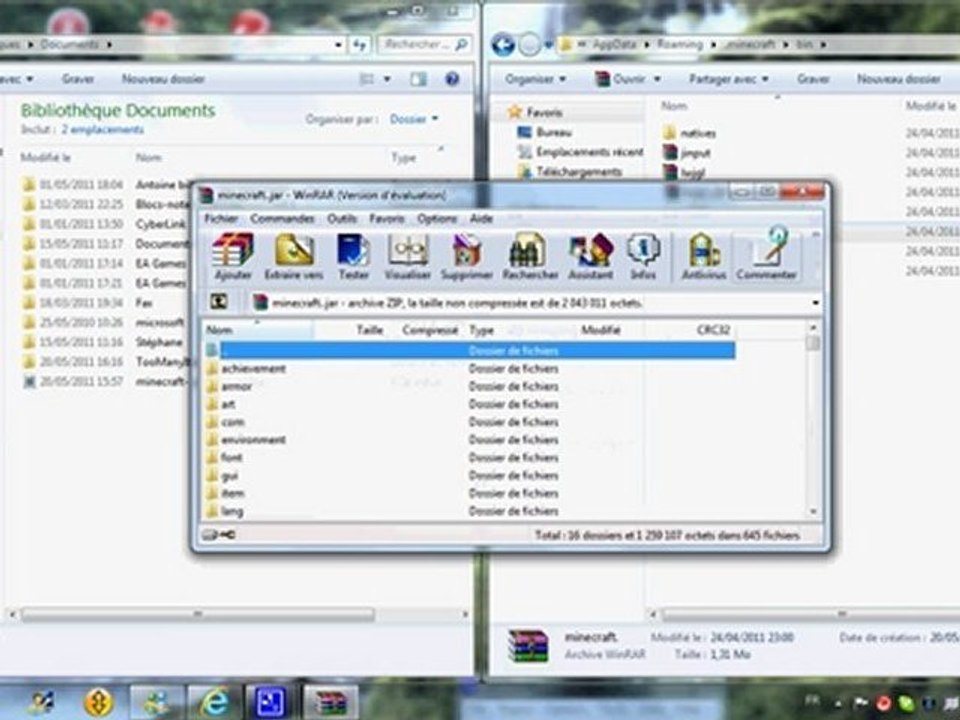Open the Favoris menu in WinRAR

click(386, 219)
